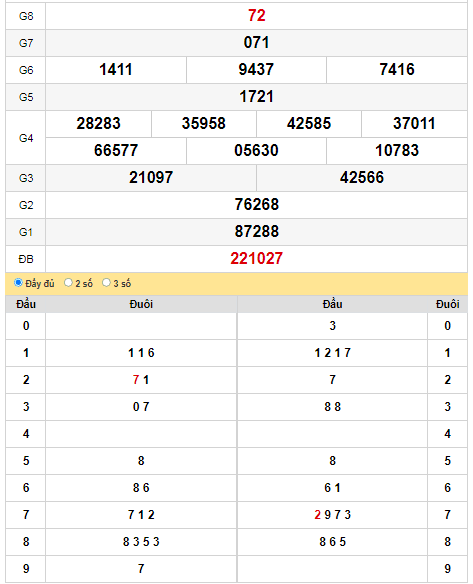The width and height of the screenshot is (473, 584).
Task: Click the G6 number 7416
Action: click(x=397, y=70)
